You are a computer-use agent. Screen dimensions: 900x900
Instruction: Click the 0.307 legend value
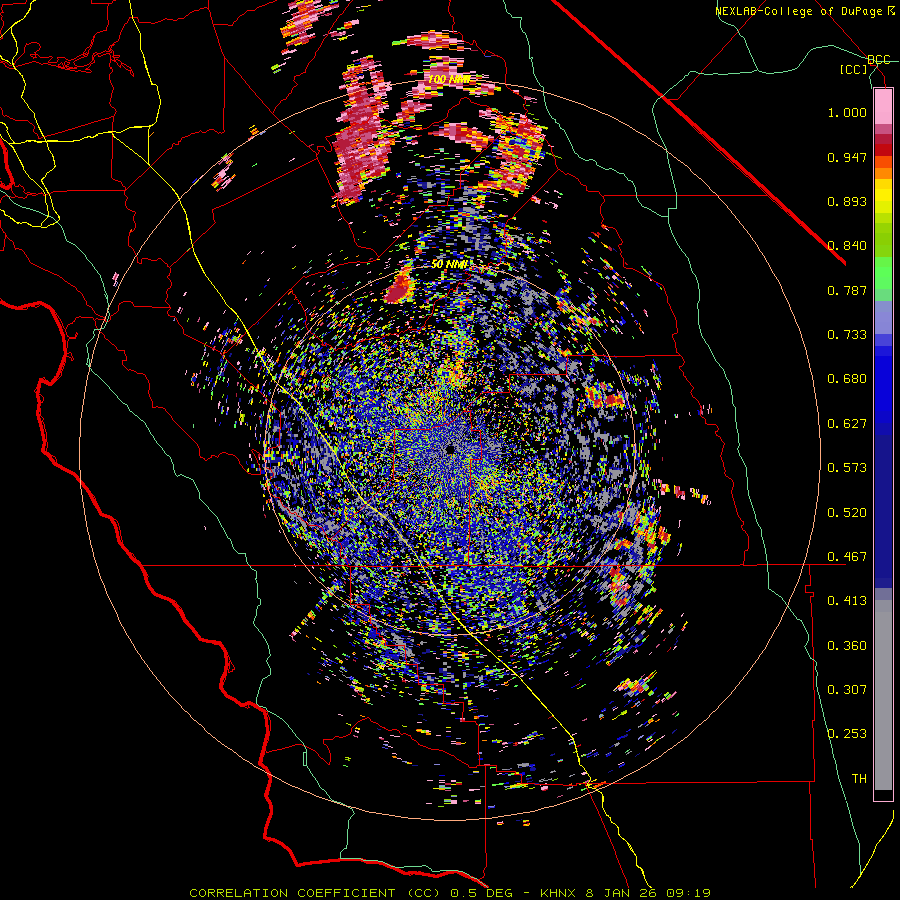(x=847, y=690)
